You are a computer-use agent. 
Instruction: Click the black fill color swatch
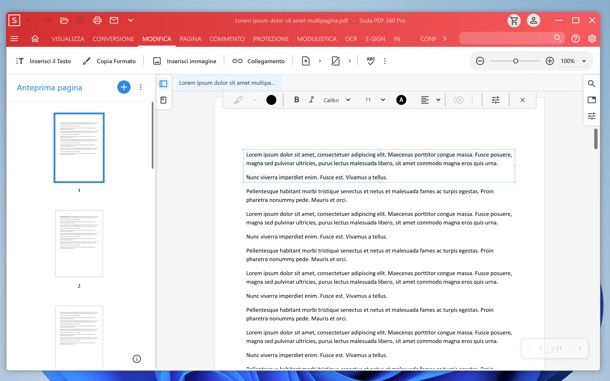(x=271, y=100)
